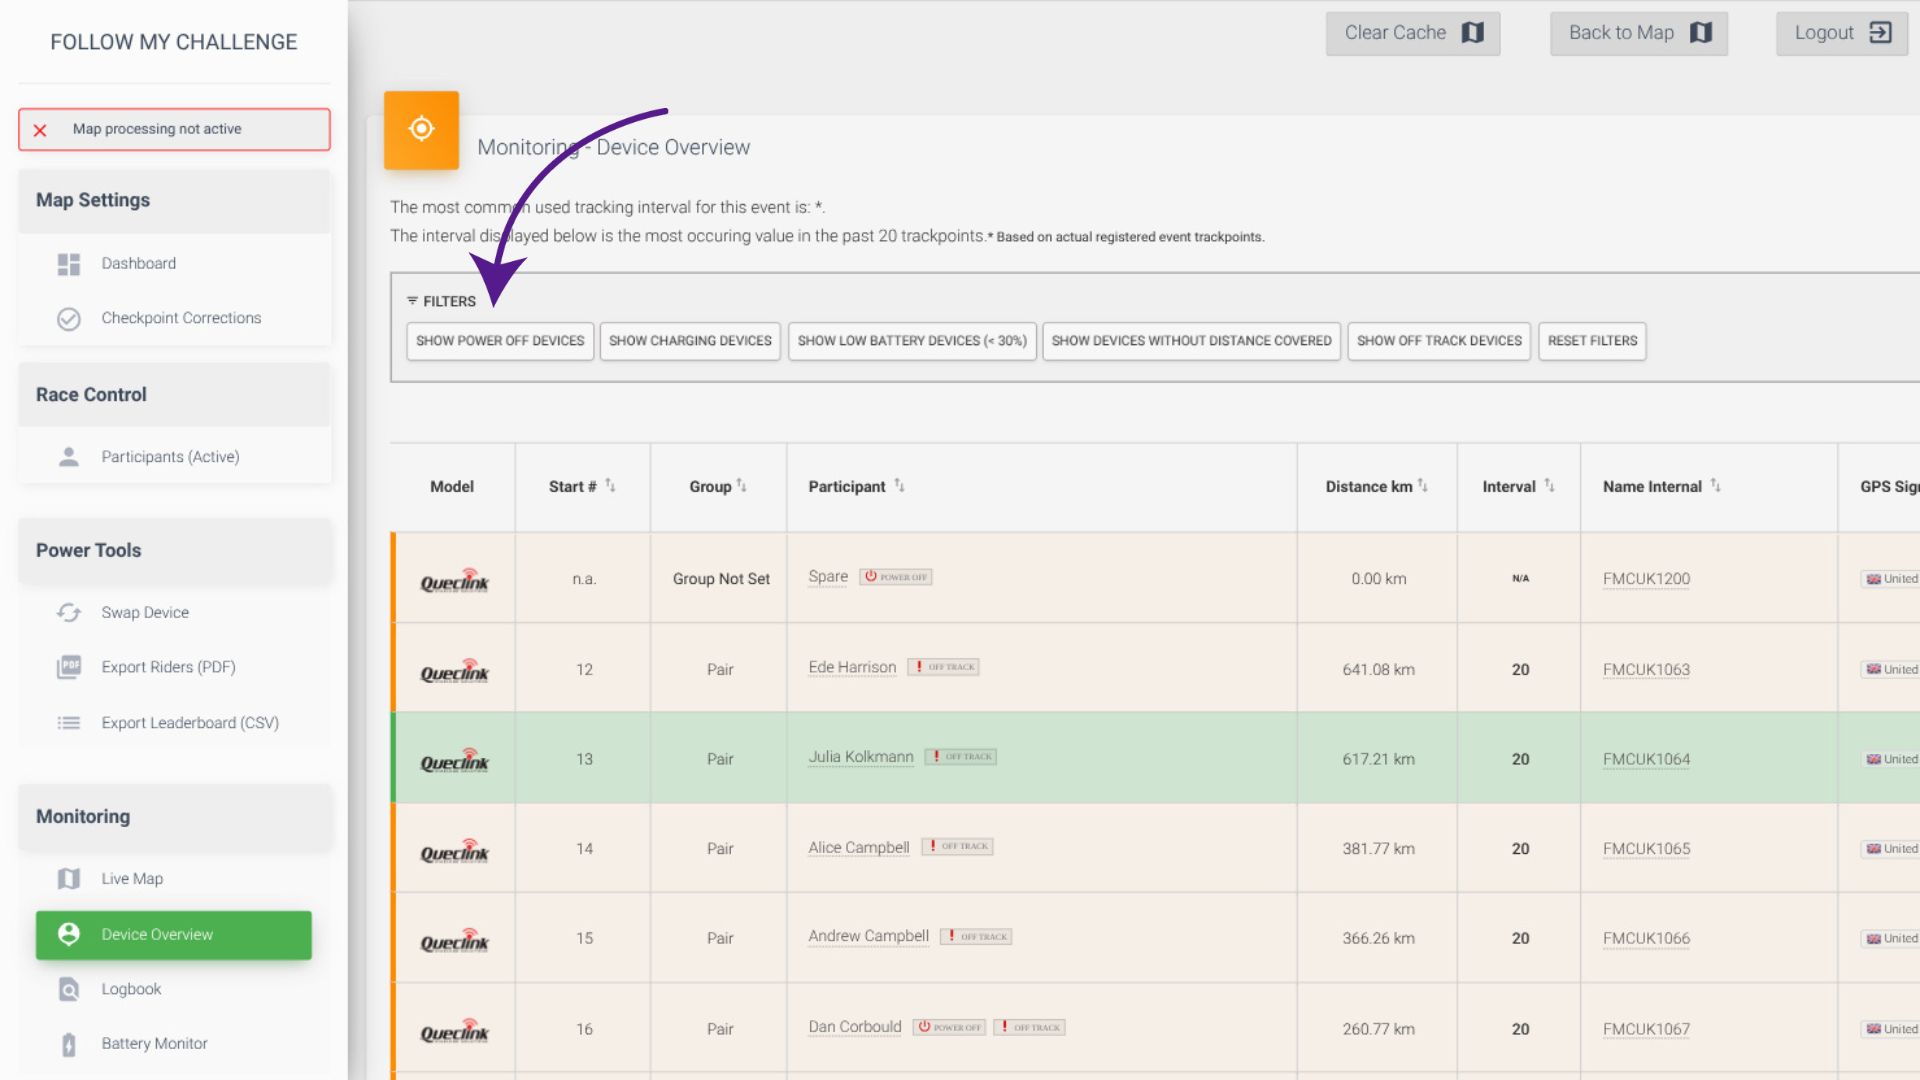Click the Export Riders PDF icon
The width and height of the screenshot is (1920, 1080).
tap(68, 667)
